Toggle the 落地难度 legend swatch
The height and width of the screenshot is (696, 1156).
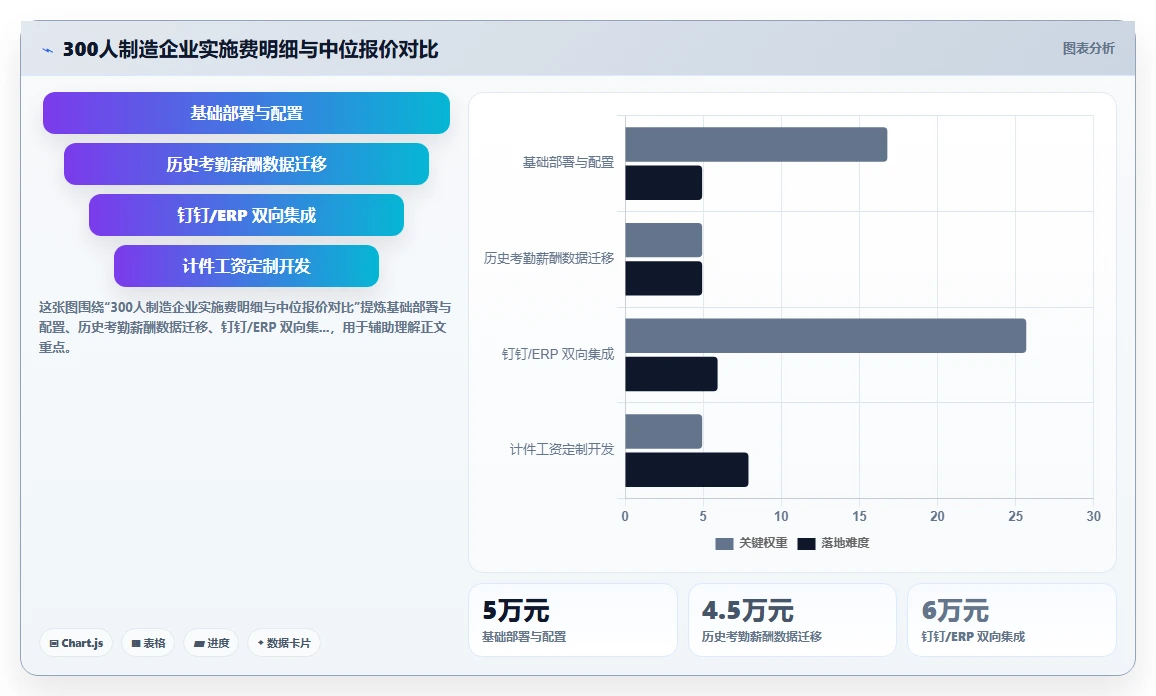[806, 543]
